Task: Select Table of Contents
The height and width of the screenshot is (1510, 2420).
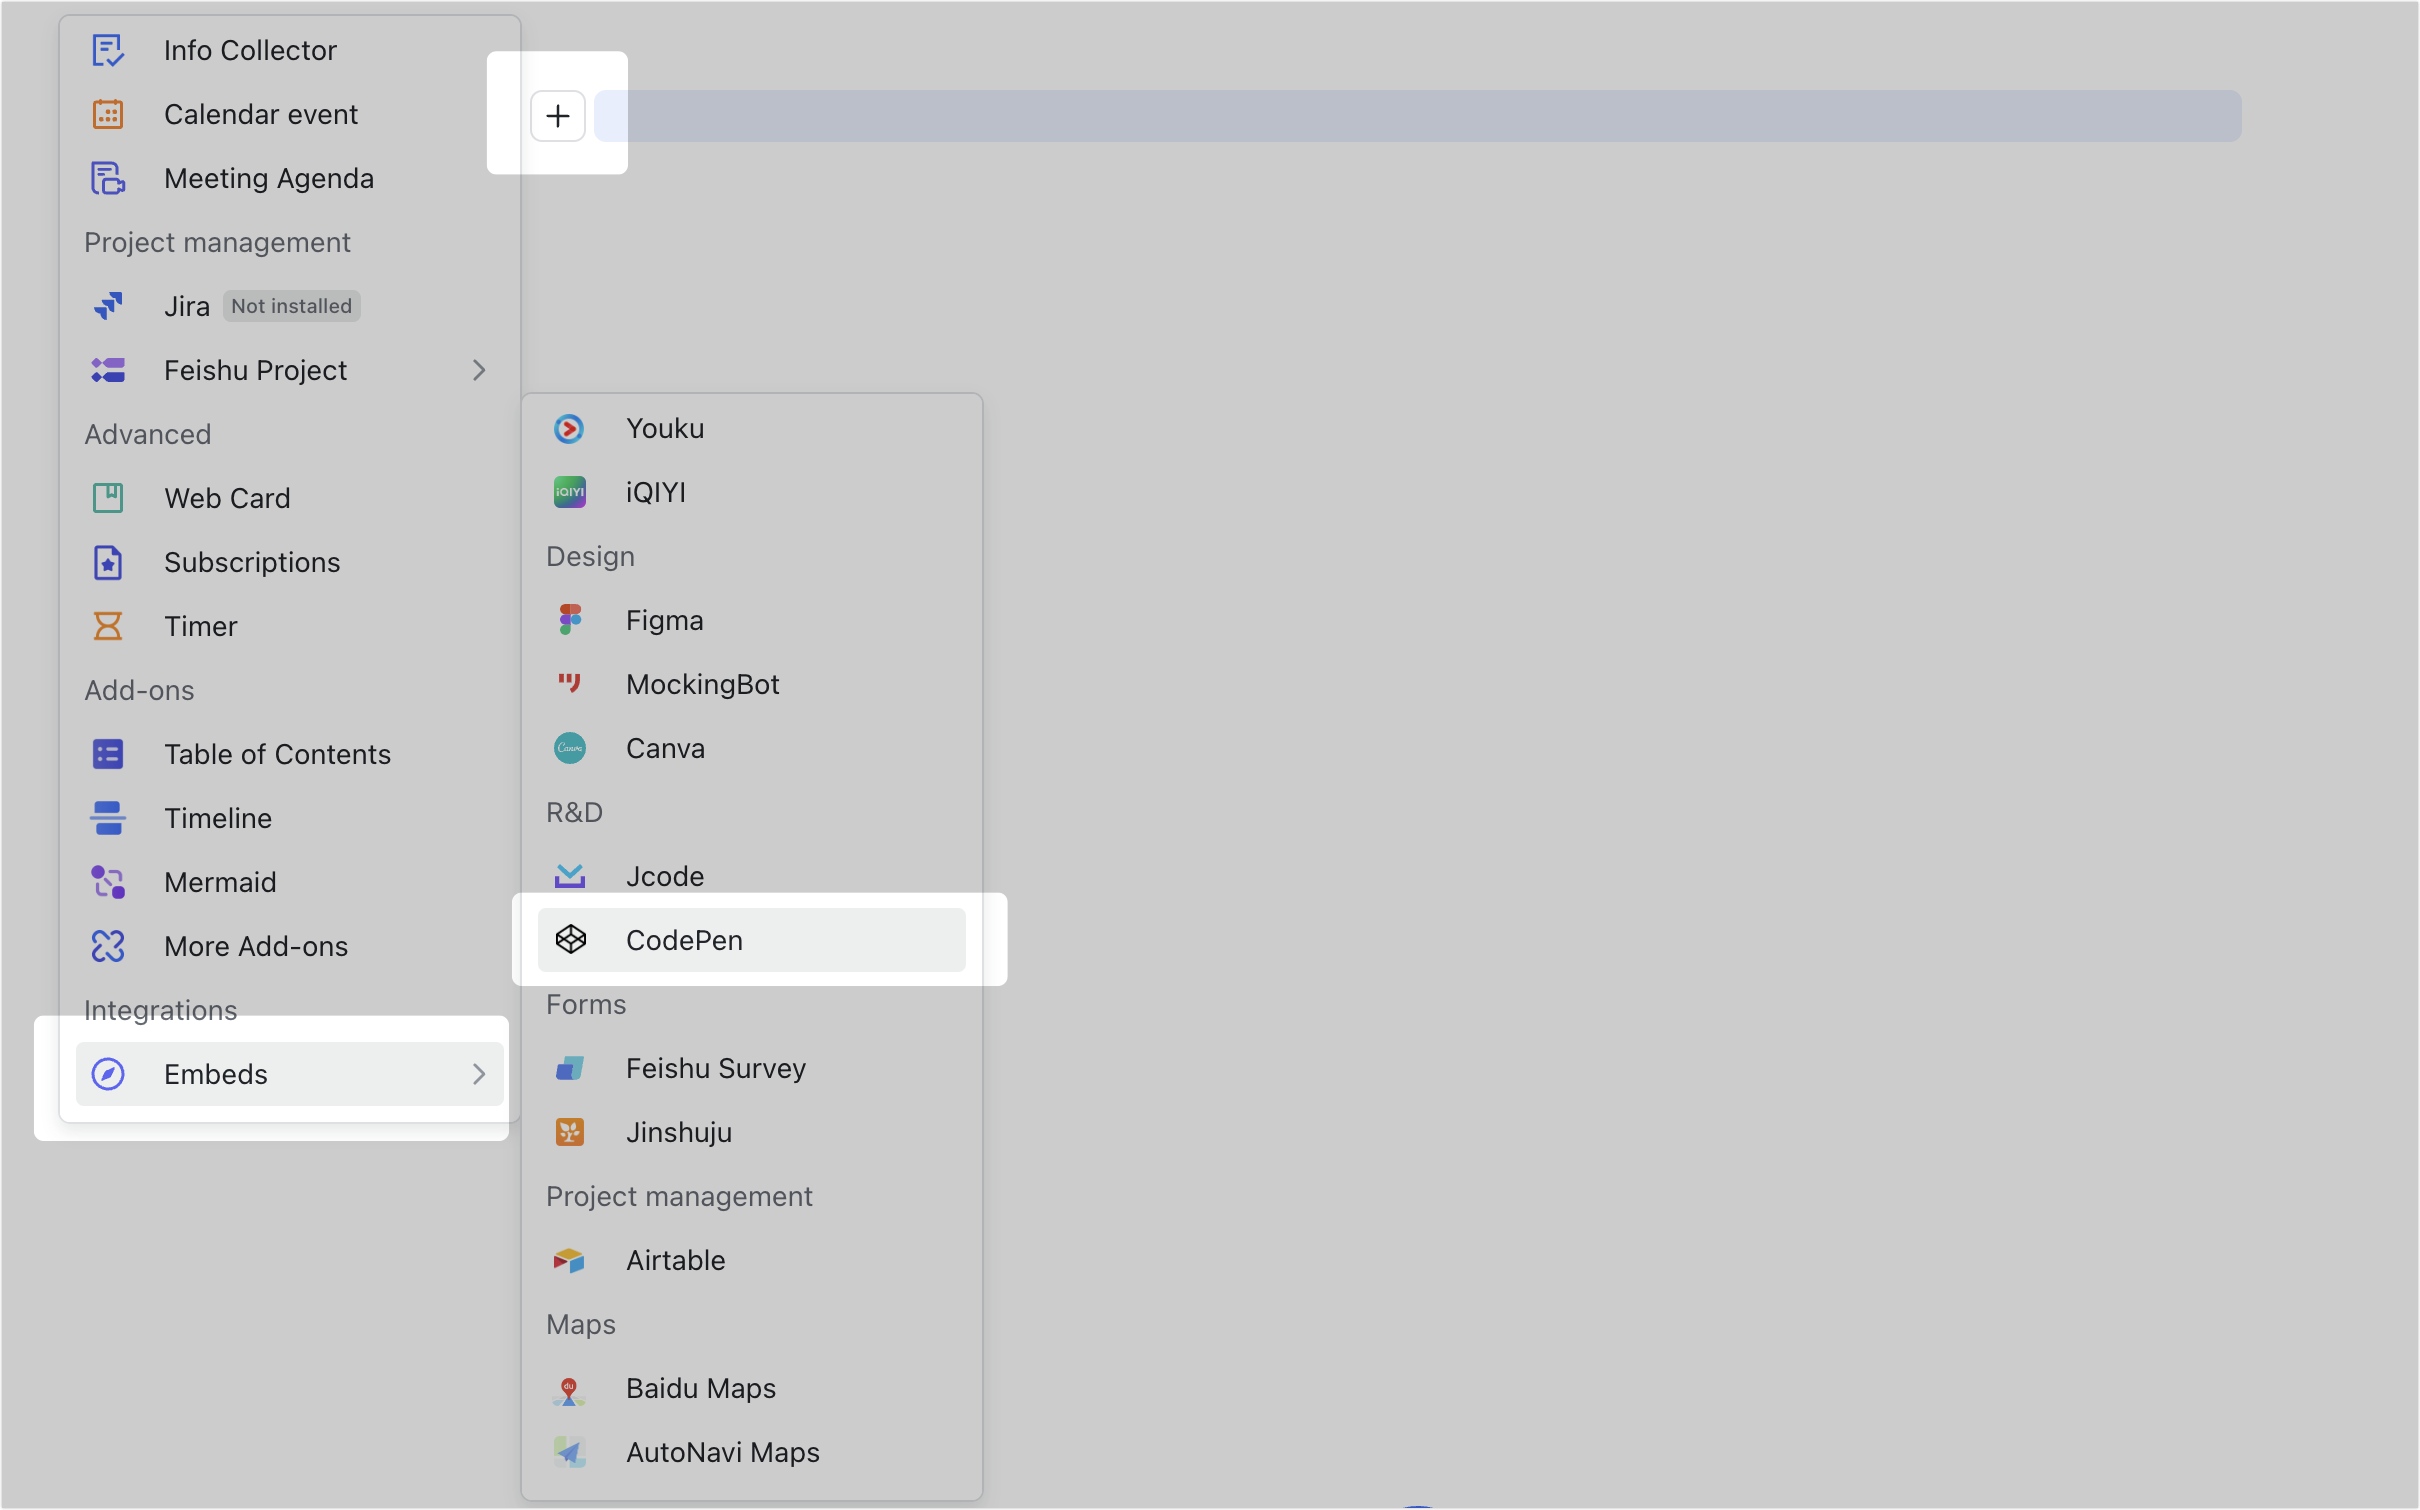Action: [277, 753]
